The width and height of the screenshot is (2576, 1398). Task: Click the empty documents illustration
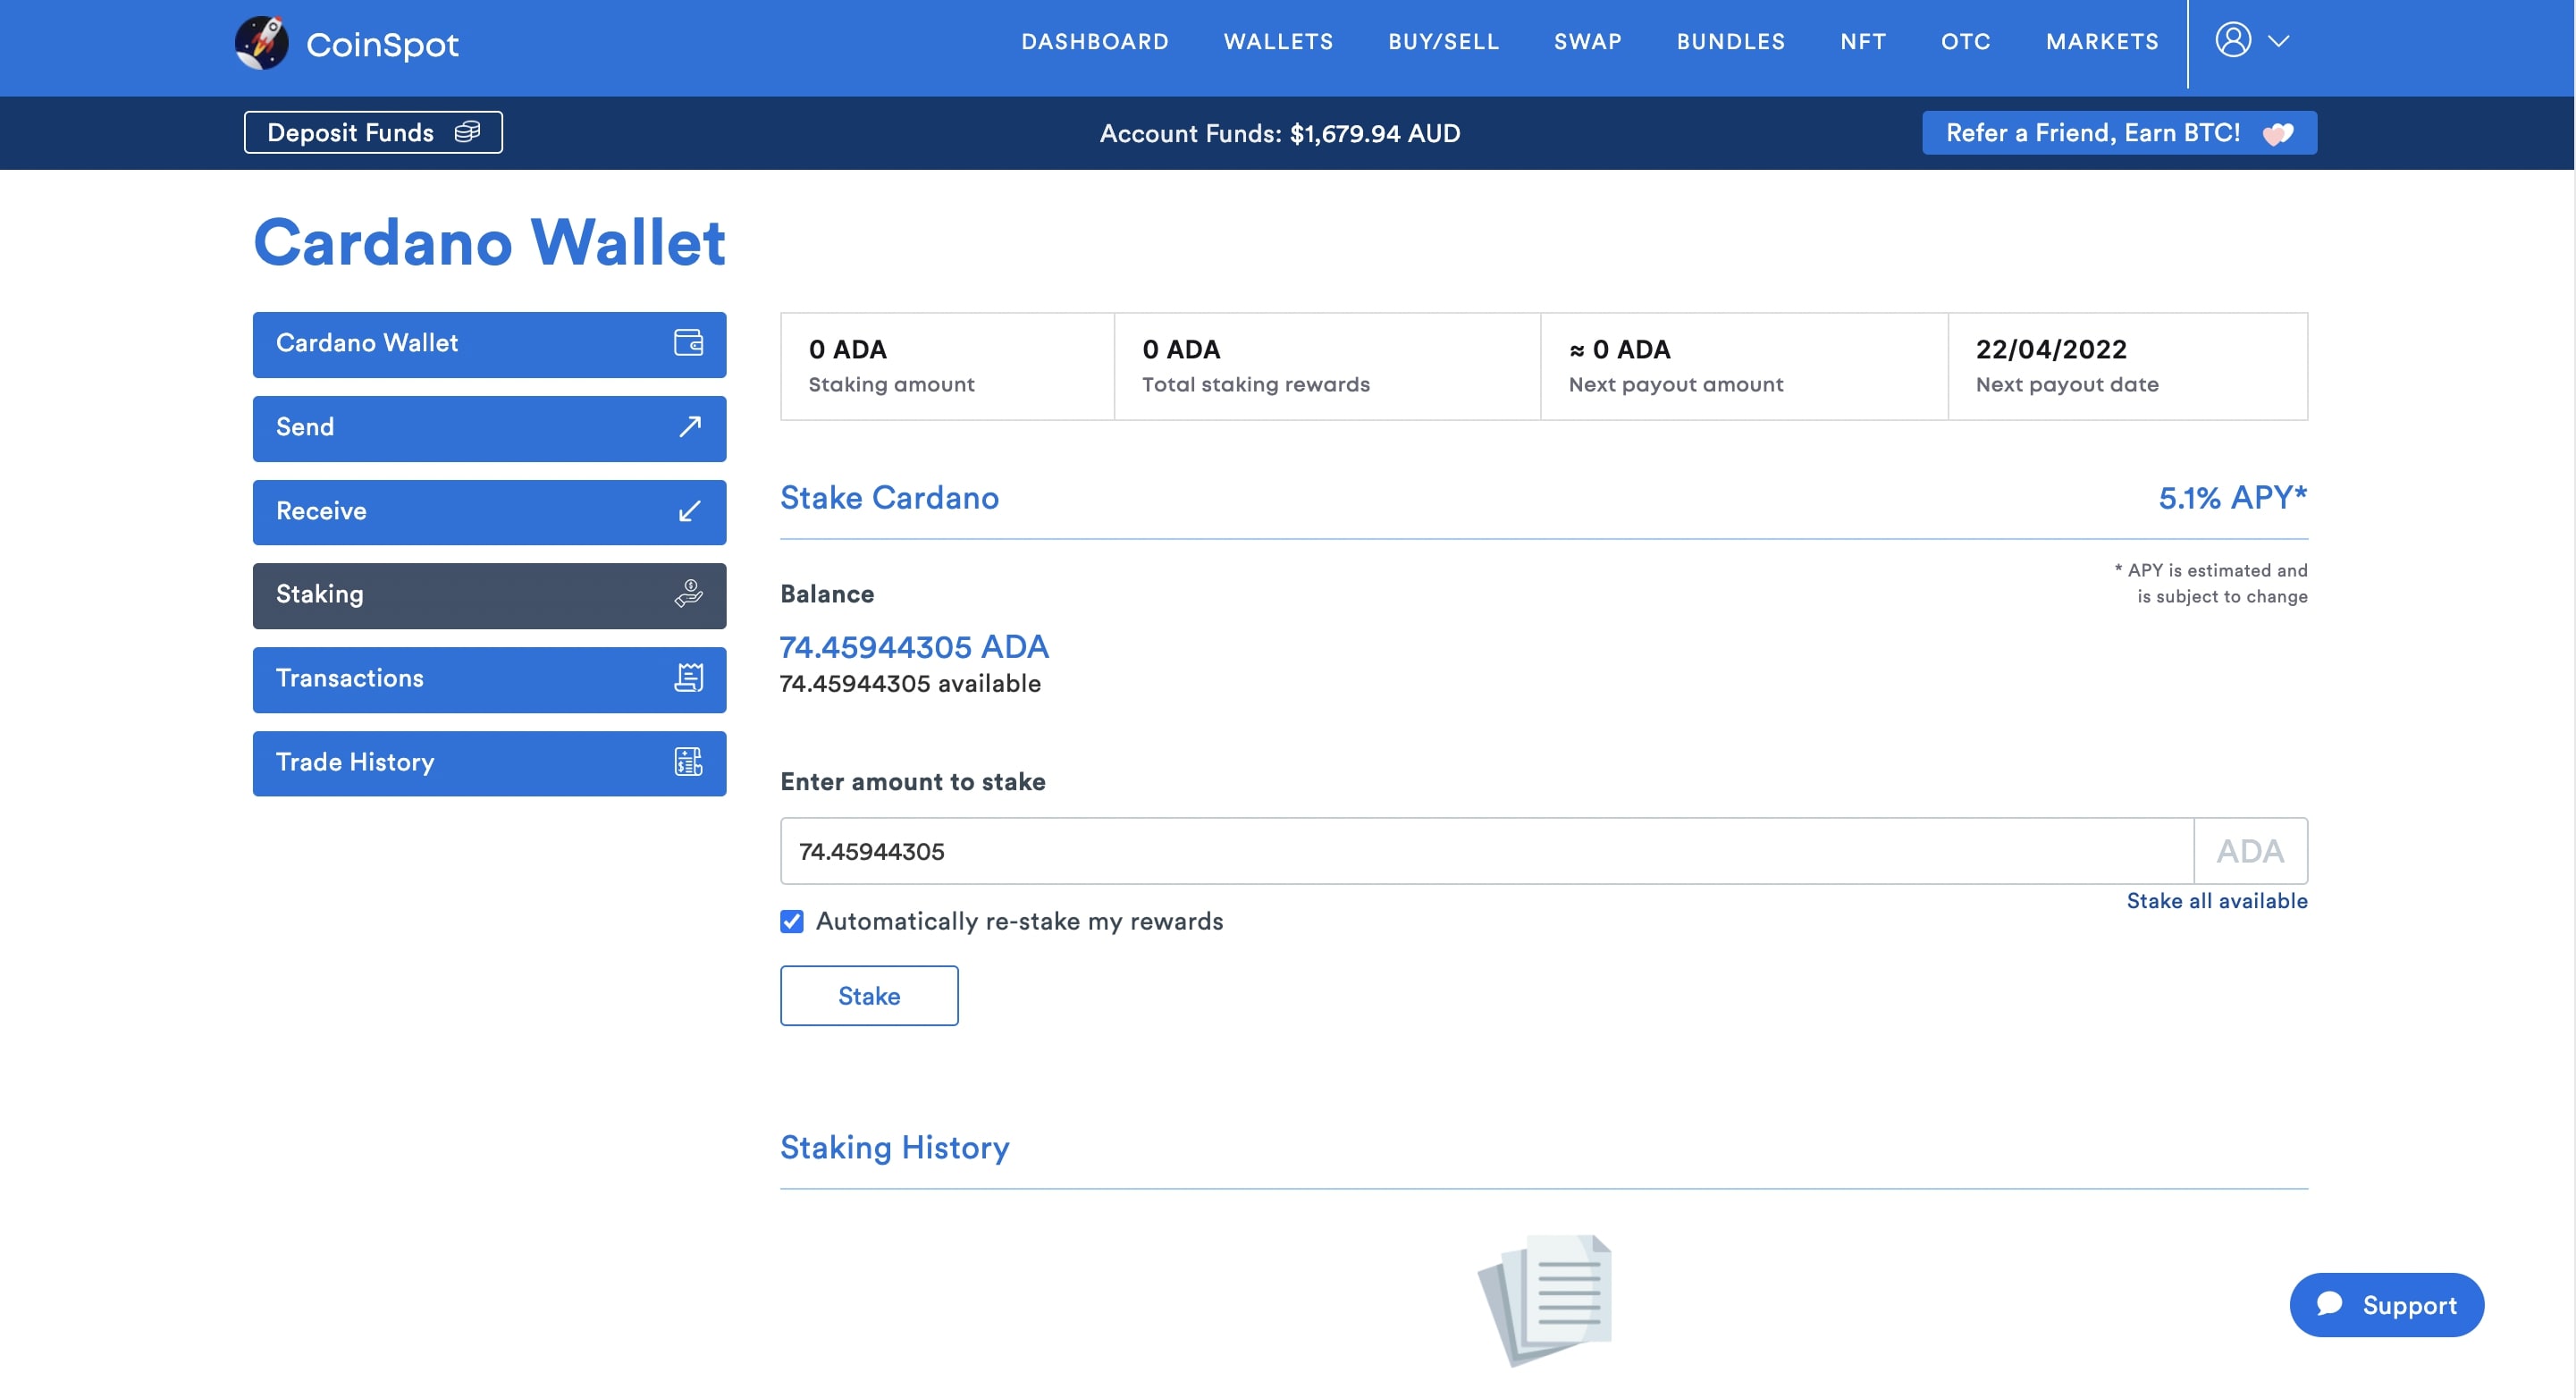coord(1544,1301)
